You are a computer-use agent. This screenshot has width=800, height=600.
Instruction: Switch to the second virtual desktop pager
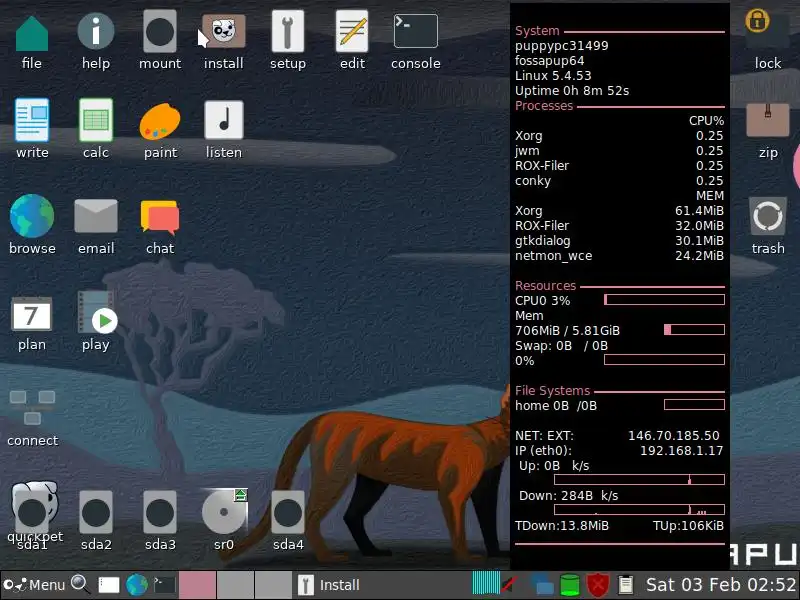pos(235,585)
